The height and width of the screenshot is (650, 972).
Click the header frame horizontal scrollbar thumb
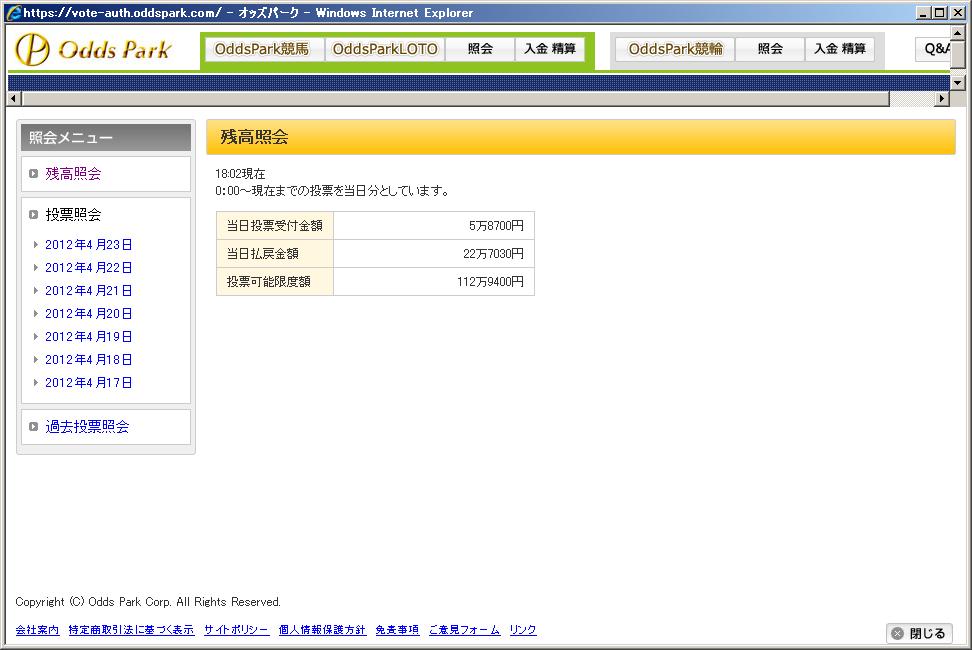pyautogui.click(x=456, y=99)
